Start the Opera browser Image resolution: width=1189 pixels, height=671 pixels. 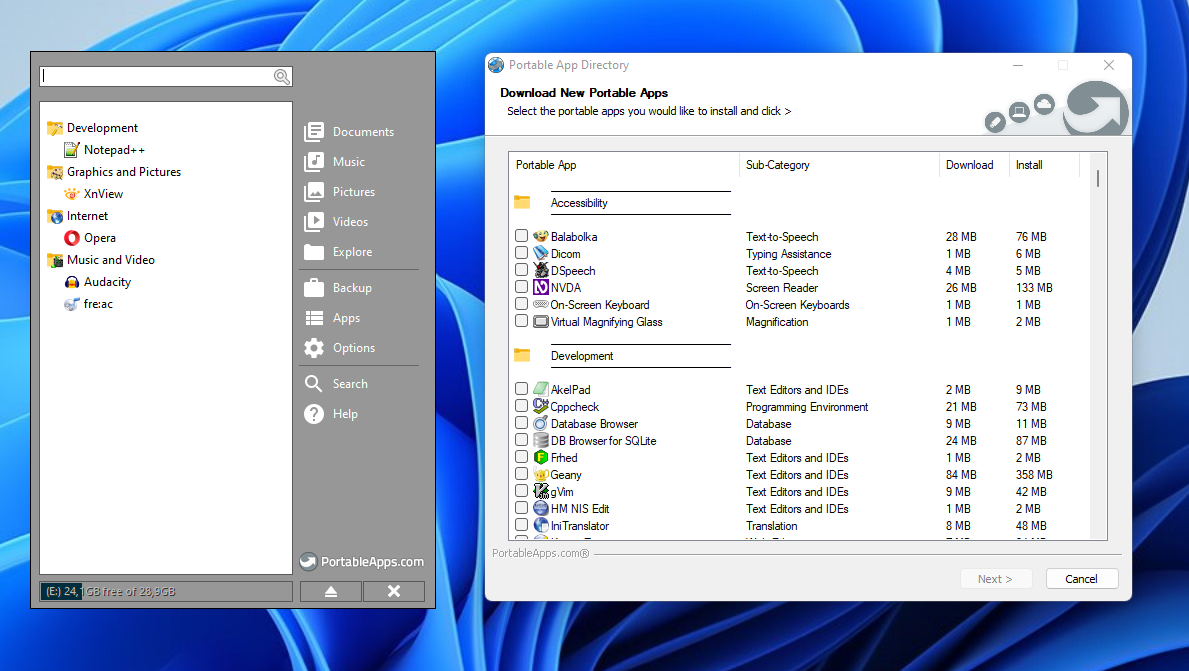click(x=99, y=238)
